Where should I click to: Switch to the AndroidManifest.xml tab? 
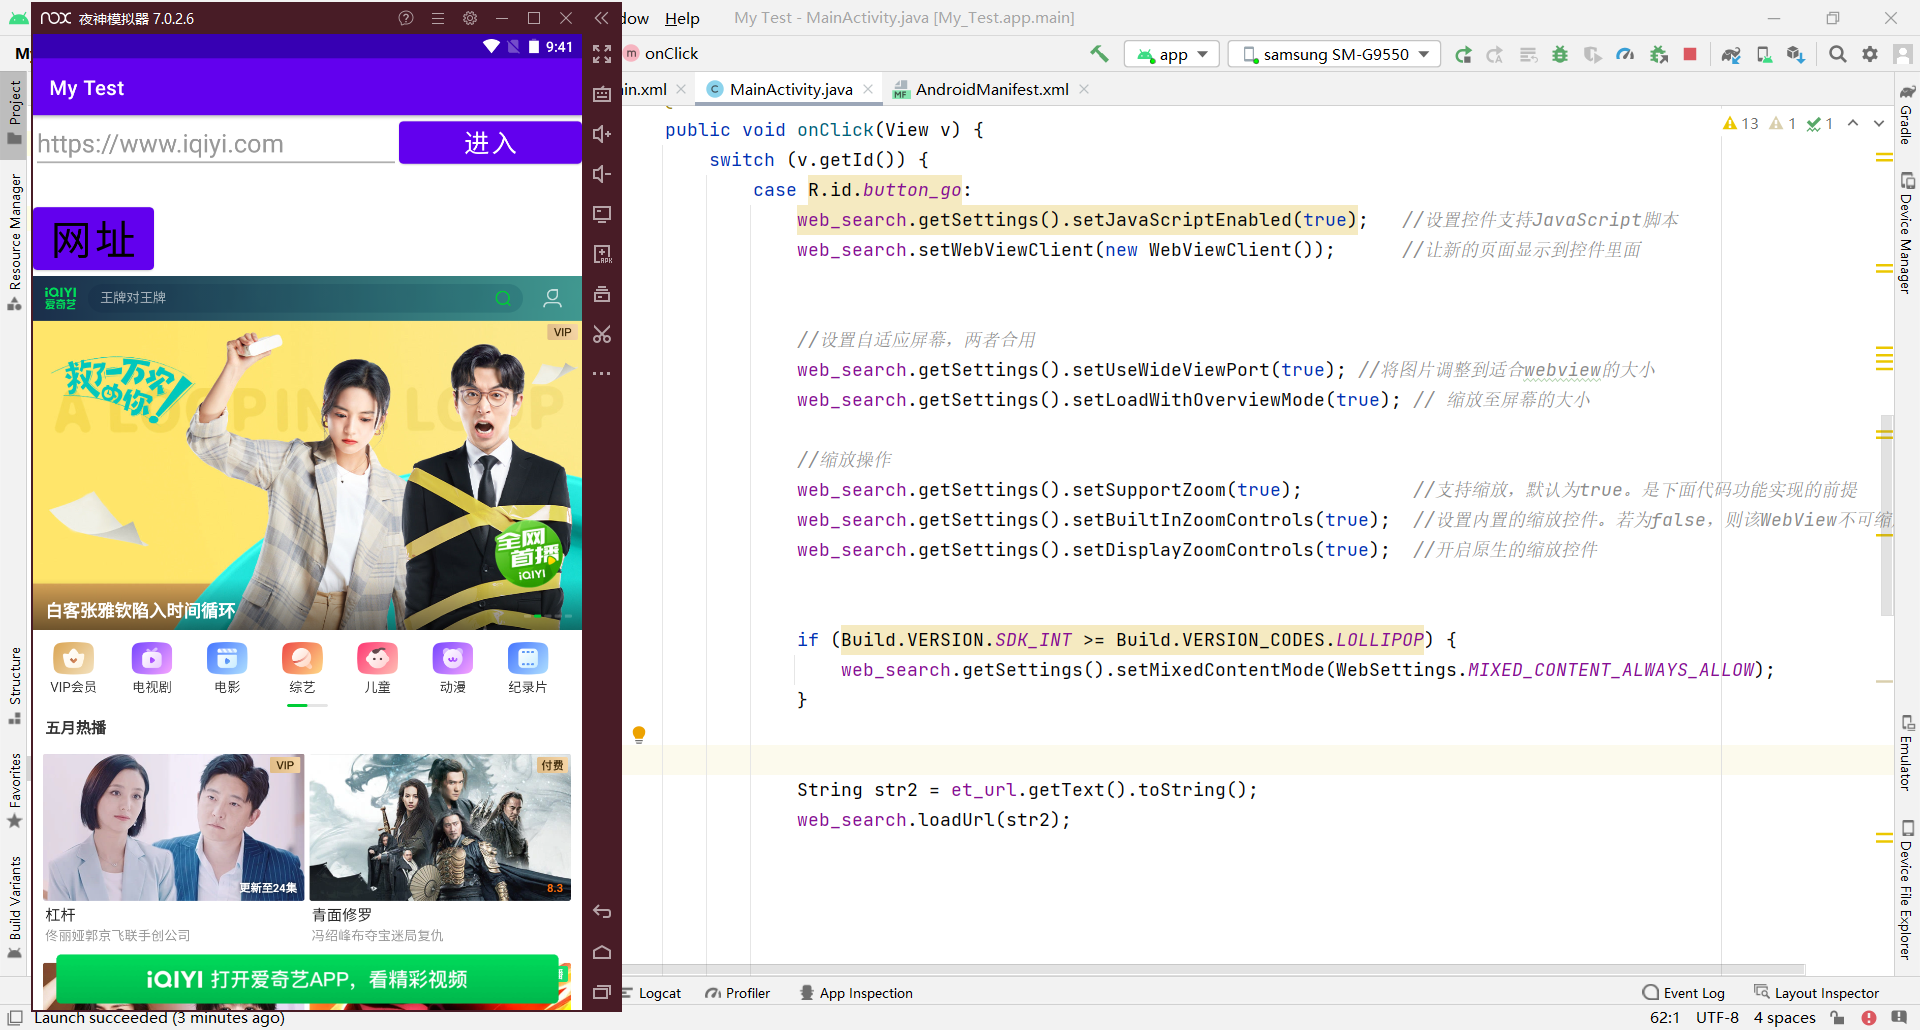tap(991, 89)
